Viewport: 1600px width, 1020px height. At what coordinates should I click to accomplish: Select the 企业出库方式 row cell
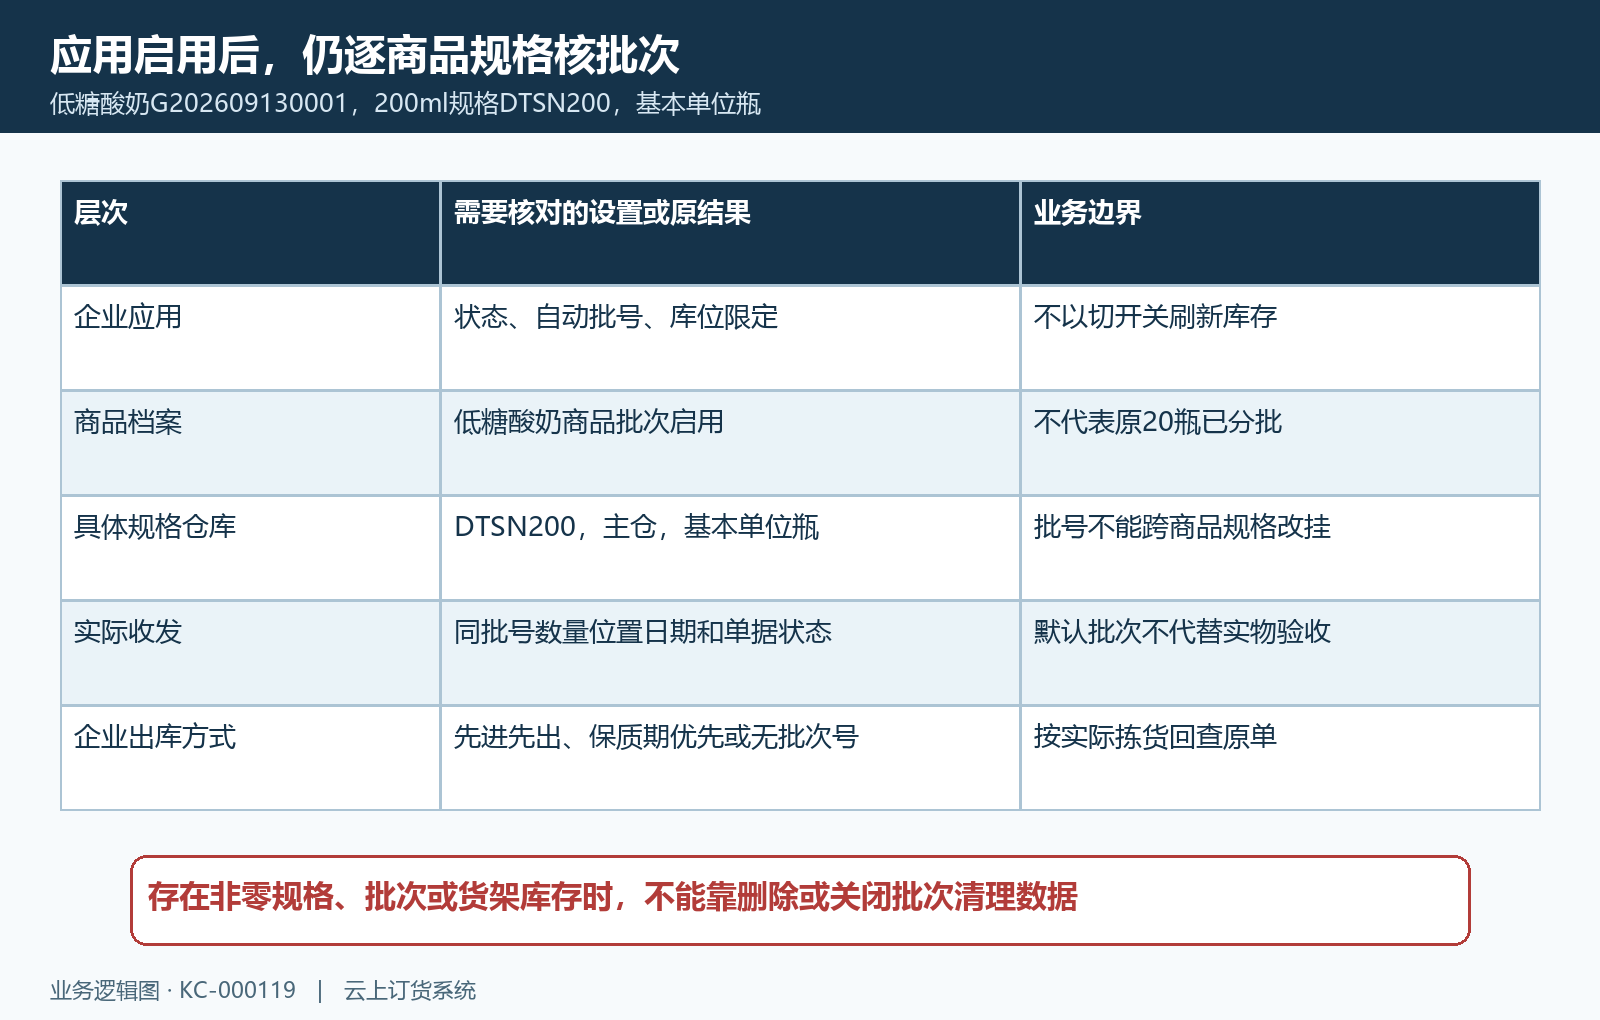click(x=251, y=757)
